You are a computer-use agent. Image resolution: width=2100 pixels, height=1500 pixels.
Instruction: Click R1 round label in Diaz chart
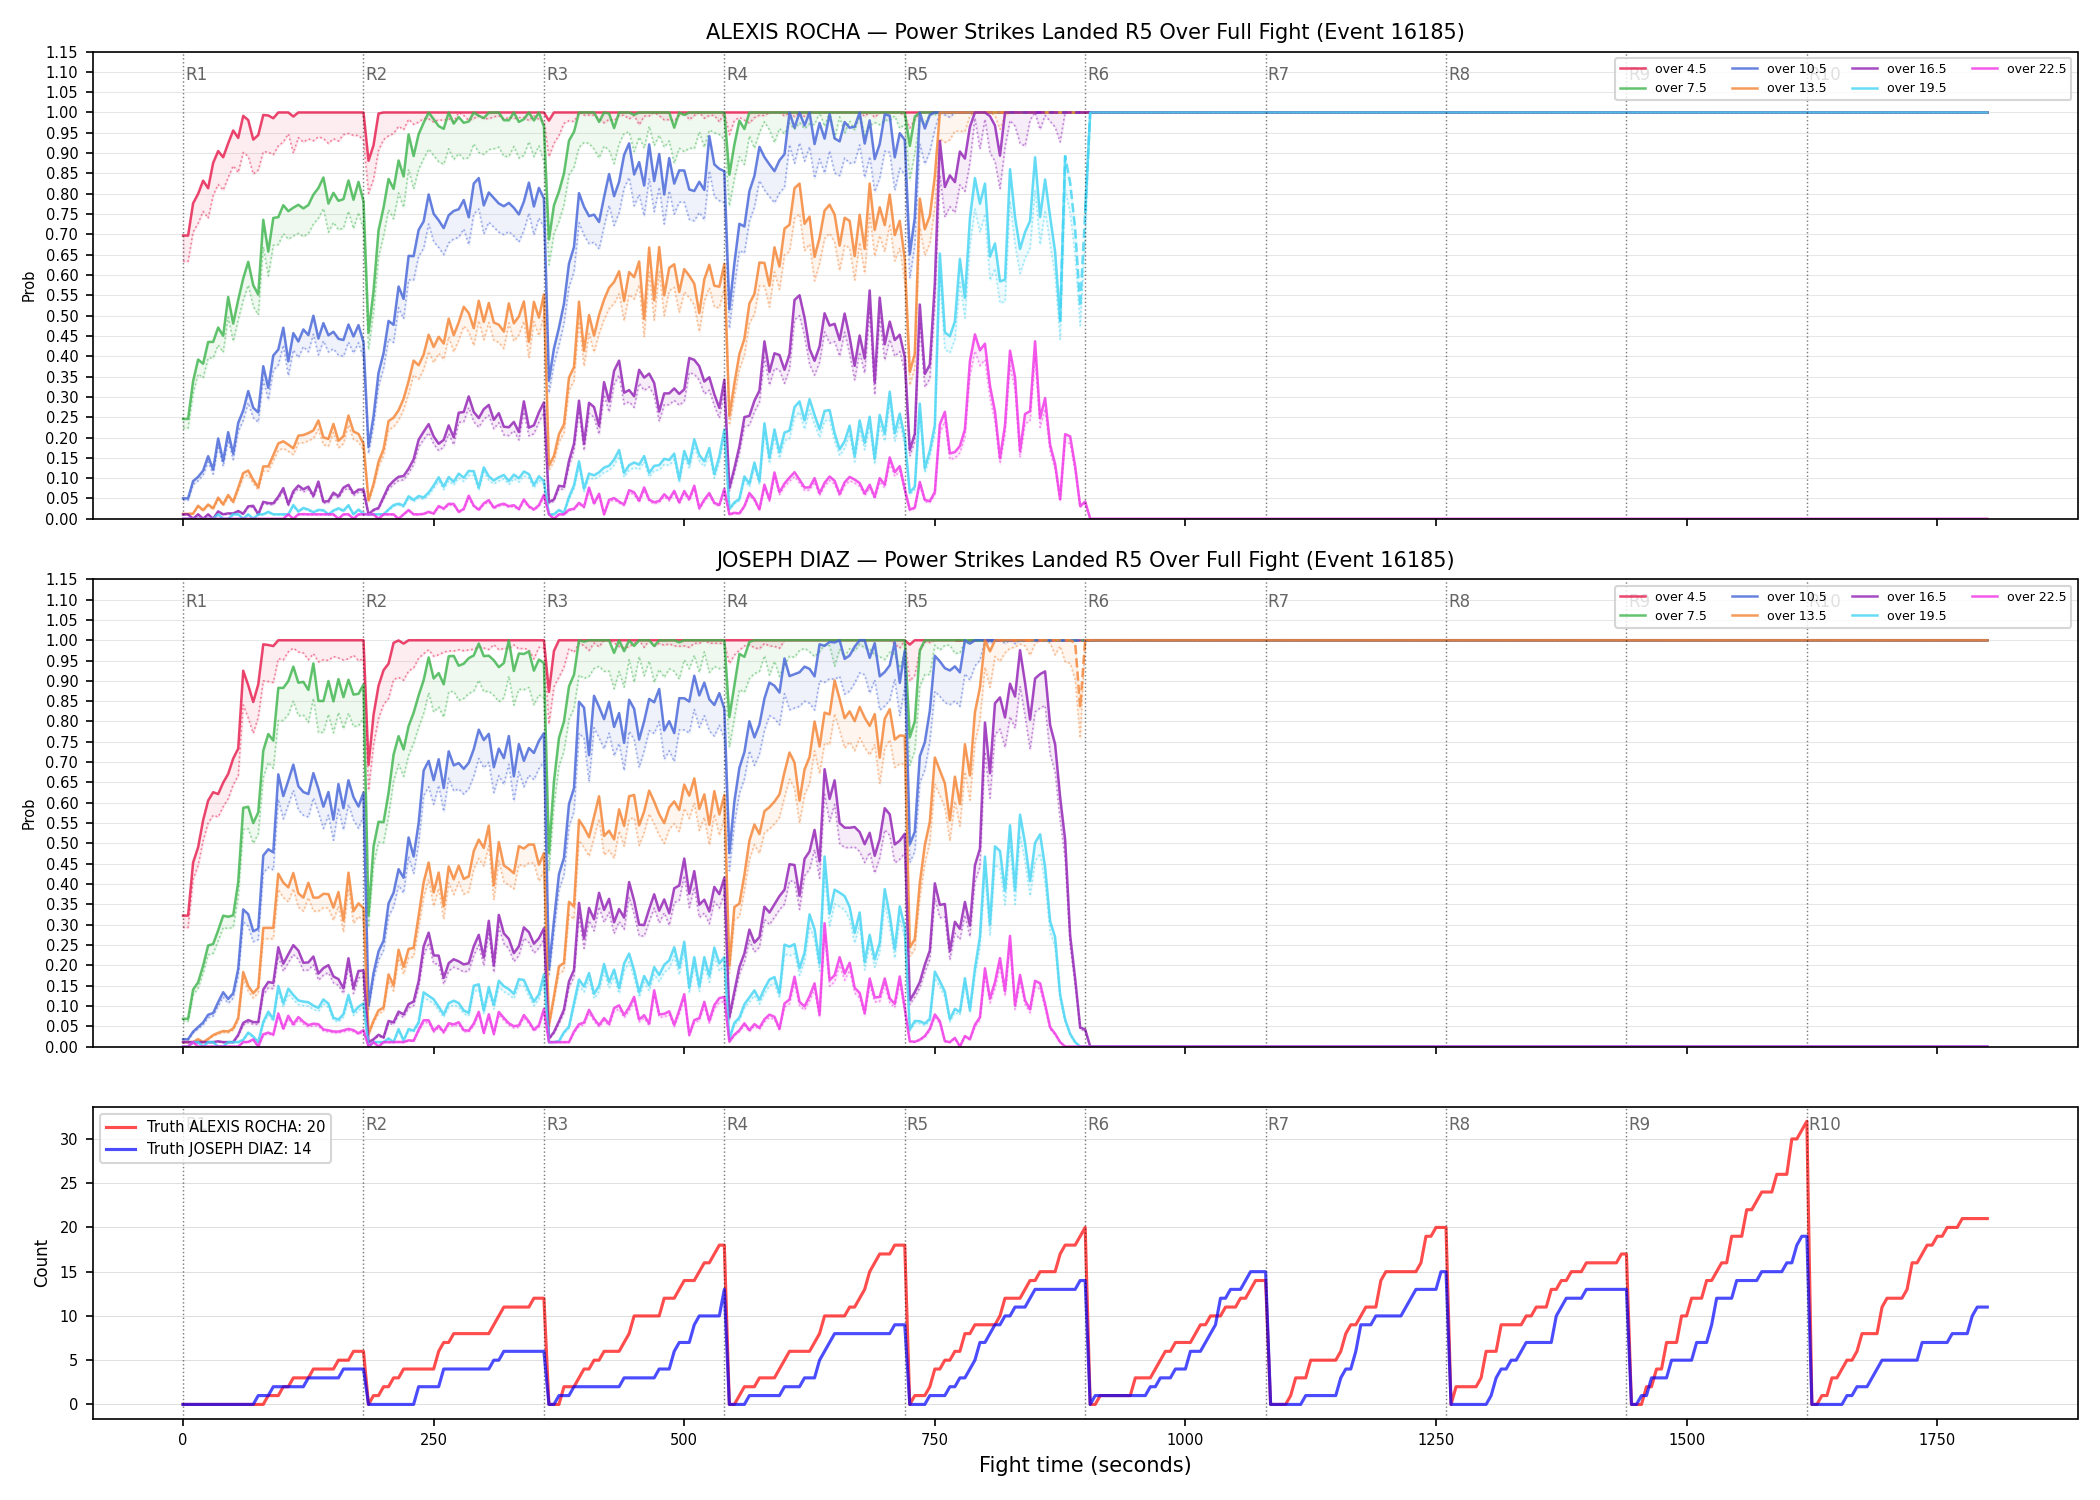[x=196, y=601]
